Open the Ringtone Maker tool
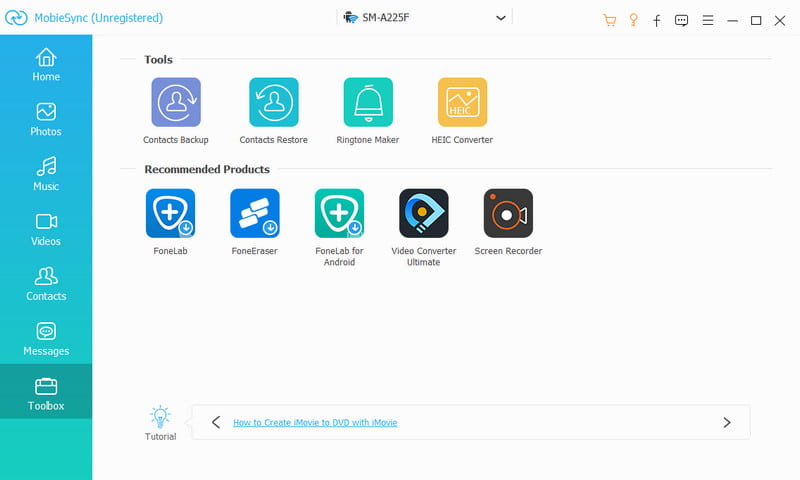The image size is (800, 480). click(x=368, y=102)
